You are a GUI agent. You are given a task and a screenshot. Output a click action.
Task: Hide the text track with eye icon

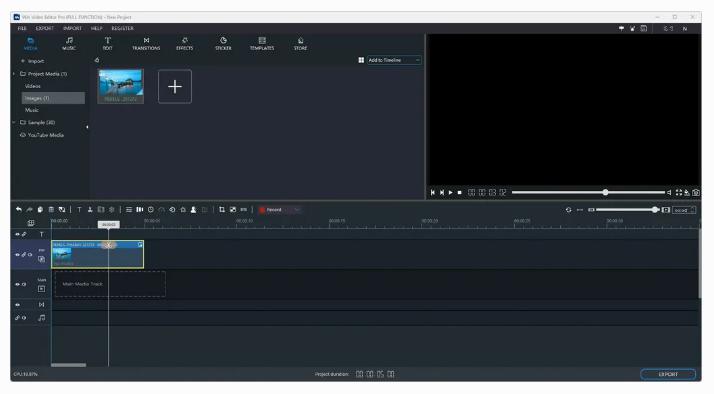click(17, 235)
